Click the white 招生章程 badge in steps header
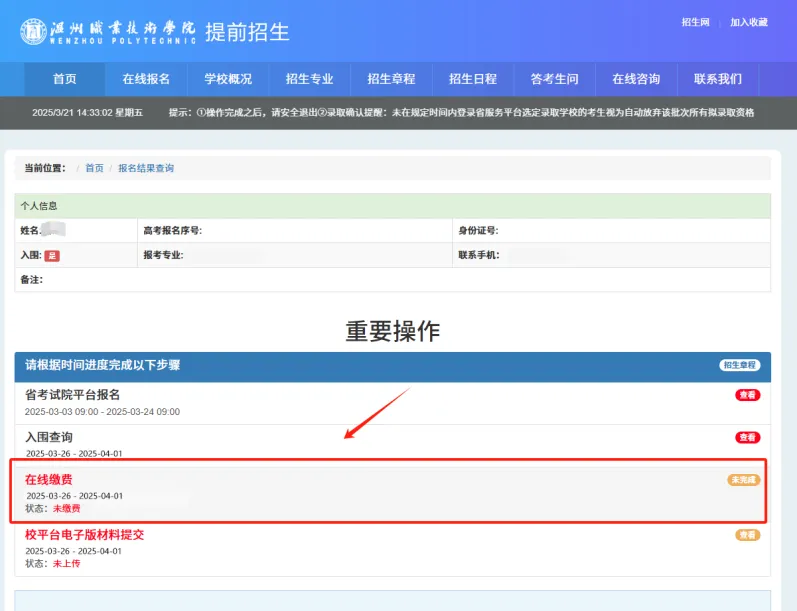 tap(740, 365)
